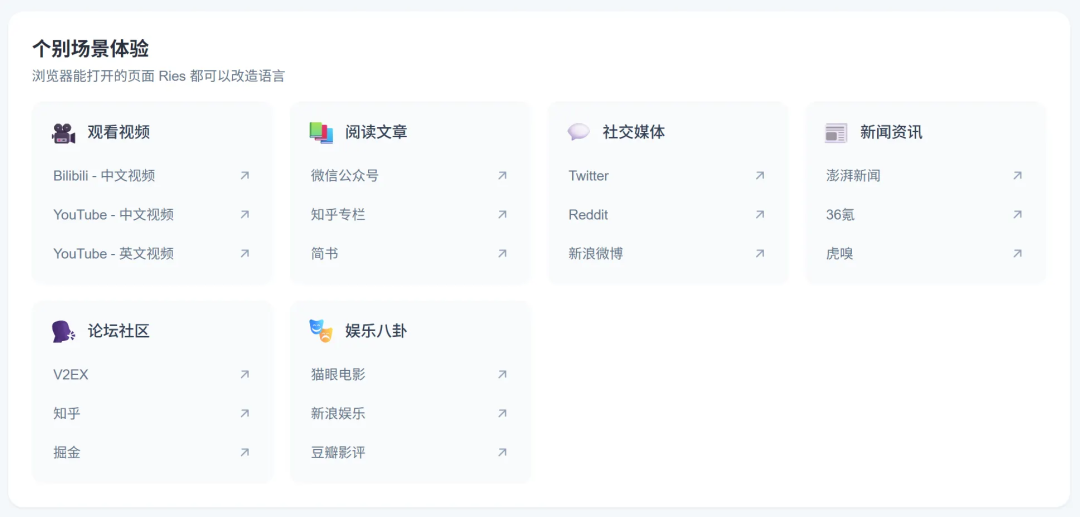The image size is (1080, 517).
Task: Open the 猫眼电影 link
Action: (338, 375)
